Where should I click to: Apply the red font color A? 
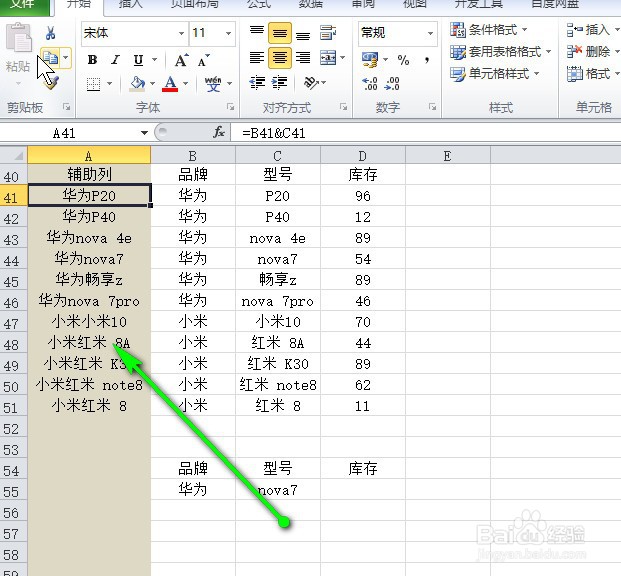(x=170, y=84)
